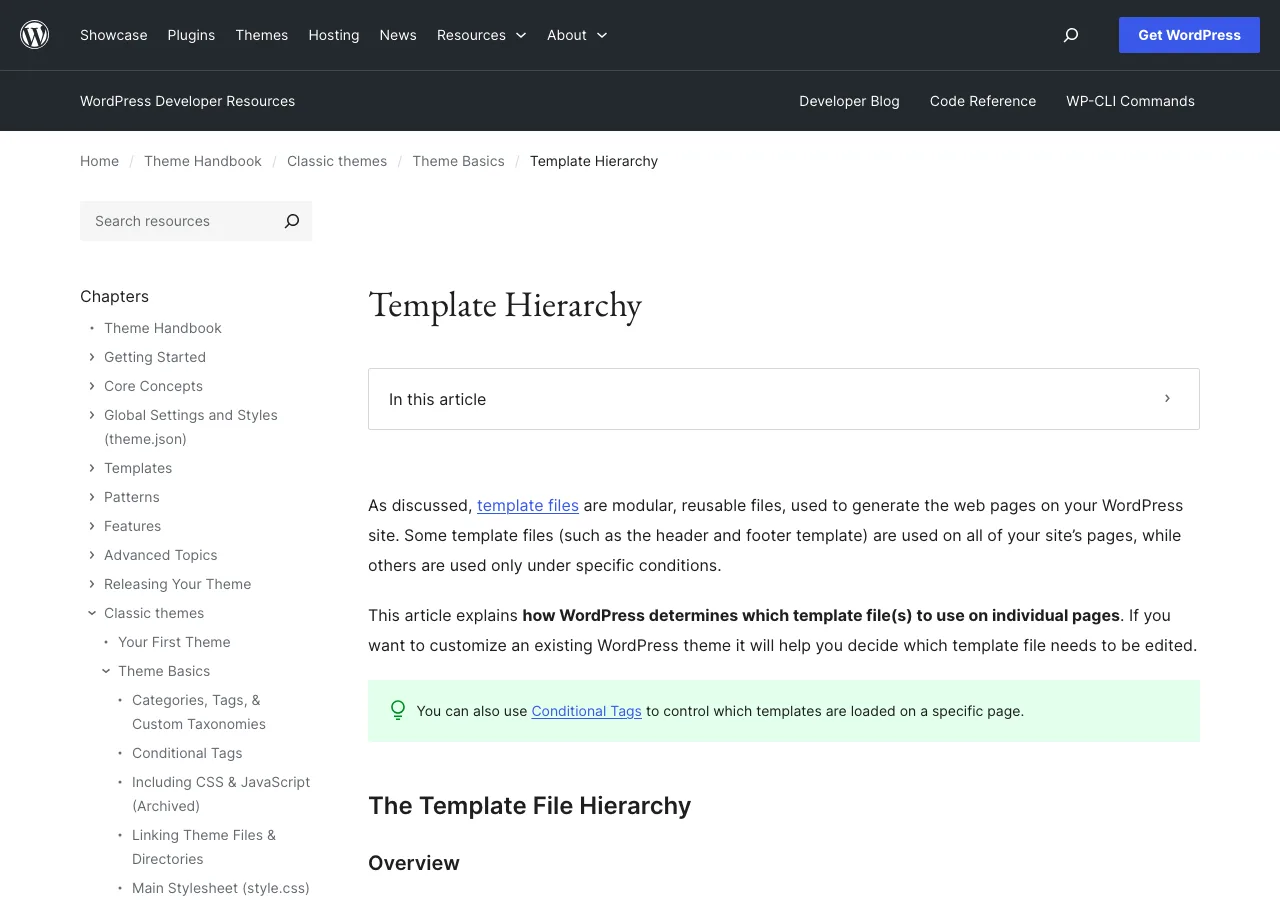
Task: Expand the Core Concepts chapter
Action: [92, 386]
